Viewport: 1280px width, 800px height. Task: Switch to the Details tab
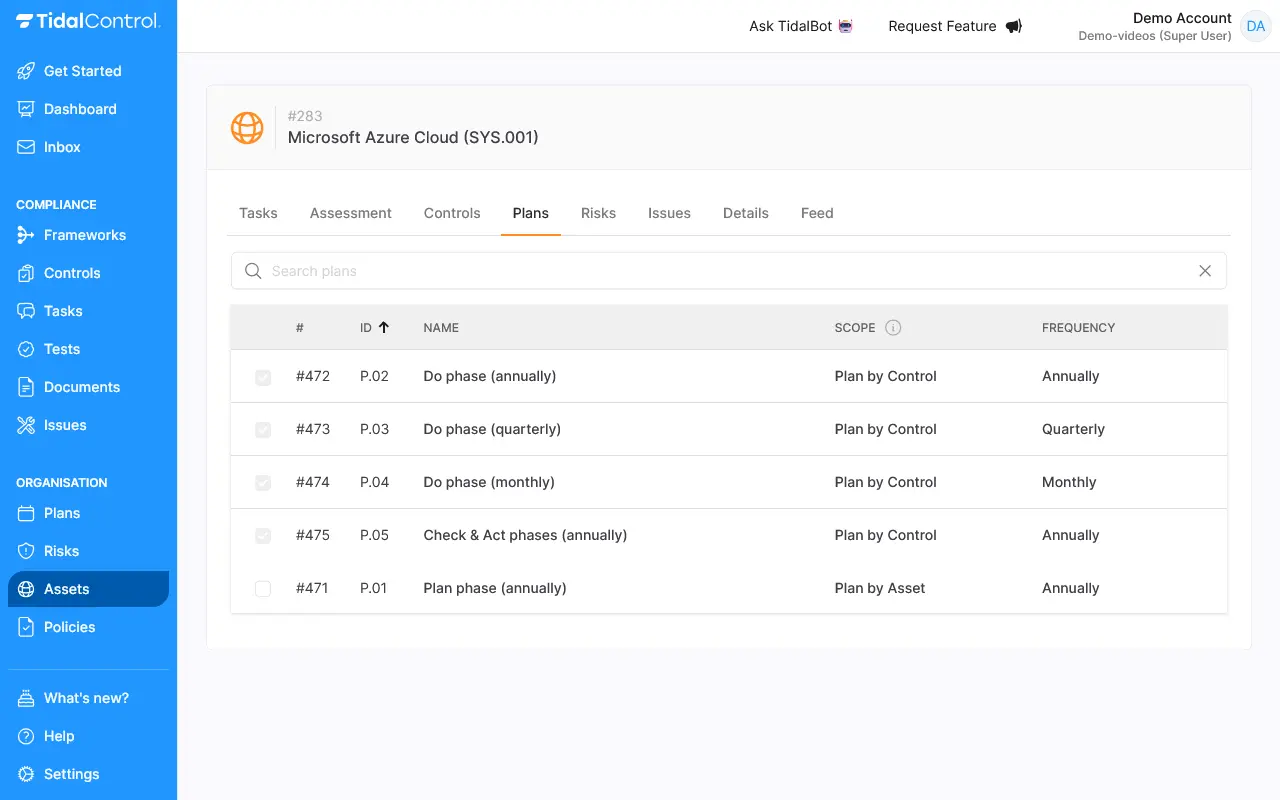746,213
